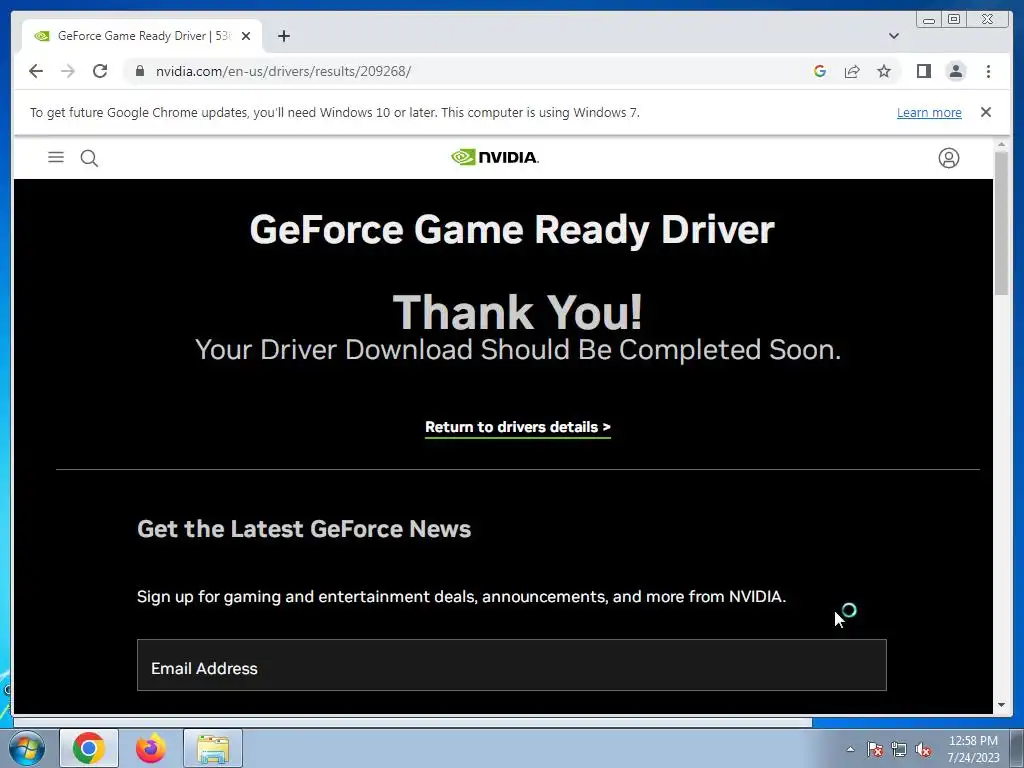This screenshot has height=768, width=1024.
Task: Click the forward navigation arrow
Action: 68,71
